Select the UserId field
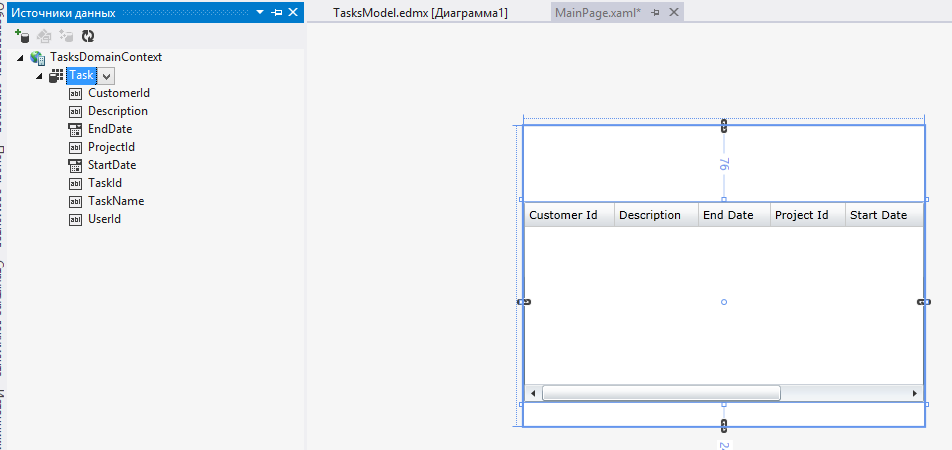The height and width of the screenshot is (450, 952). click(104, 219)
